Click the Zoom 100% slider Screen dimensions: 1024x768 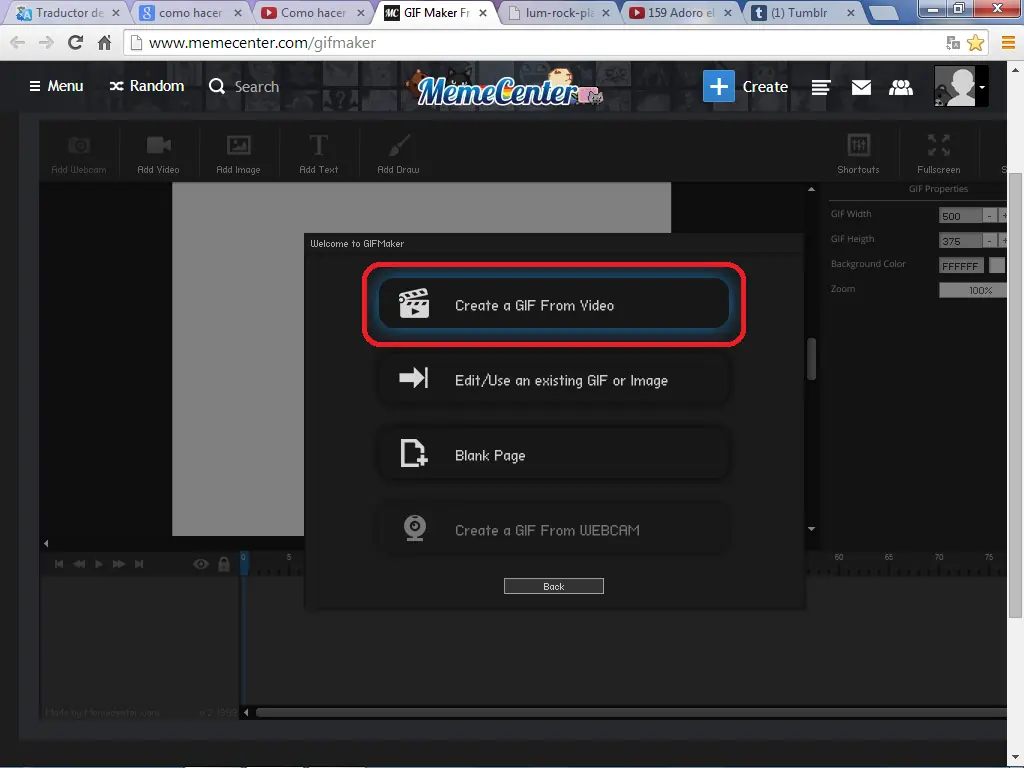tap(972, 290)
